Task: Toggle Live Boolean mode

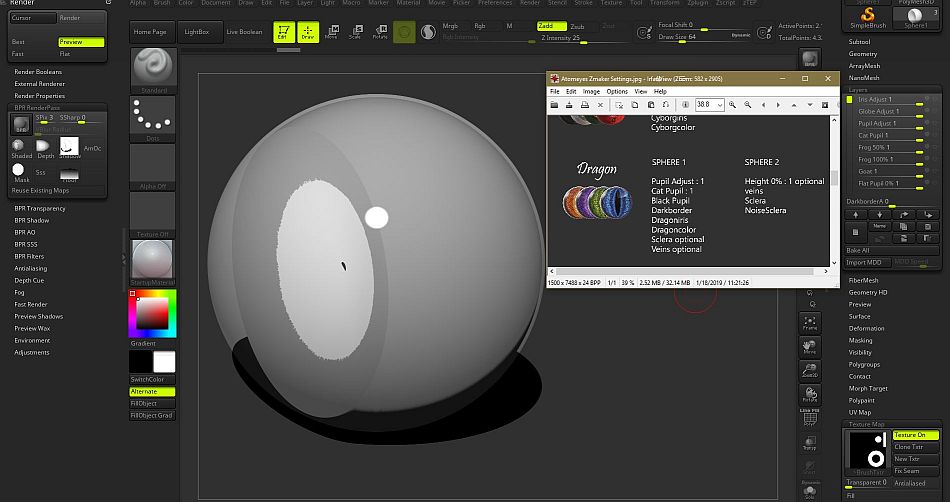Action: coord(244,31)
